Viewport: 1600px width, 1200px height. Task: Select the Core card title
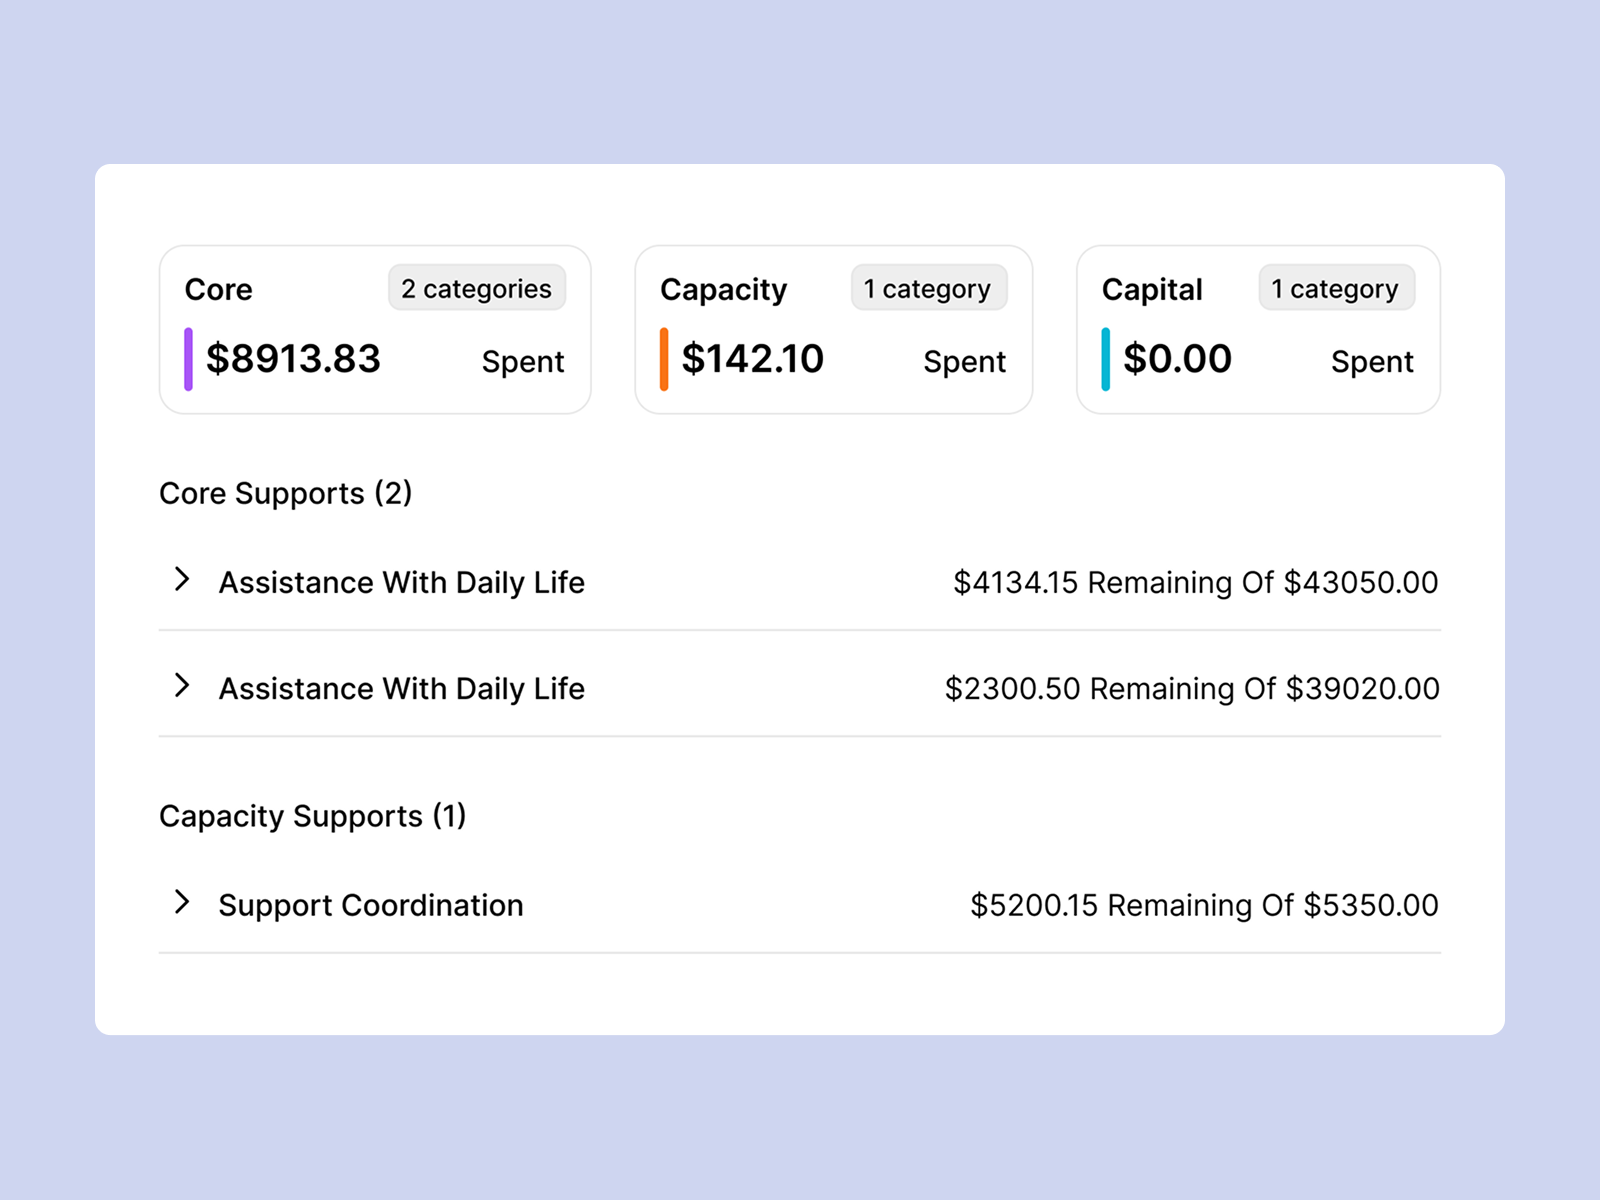218,290
